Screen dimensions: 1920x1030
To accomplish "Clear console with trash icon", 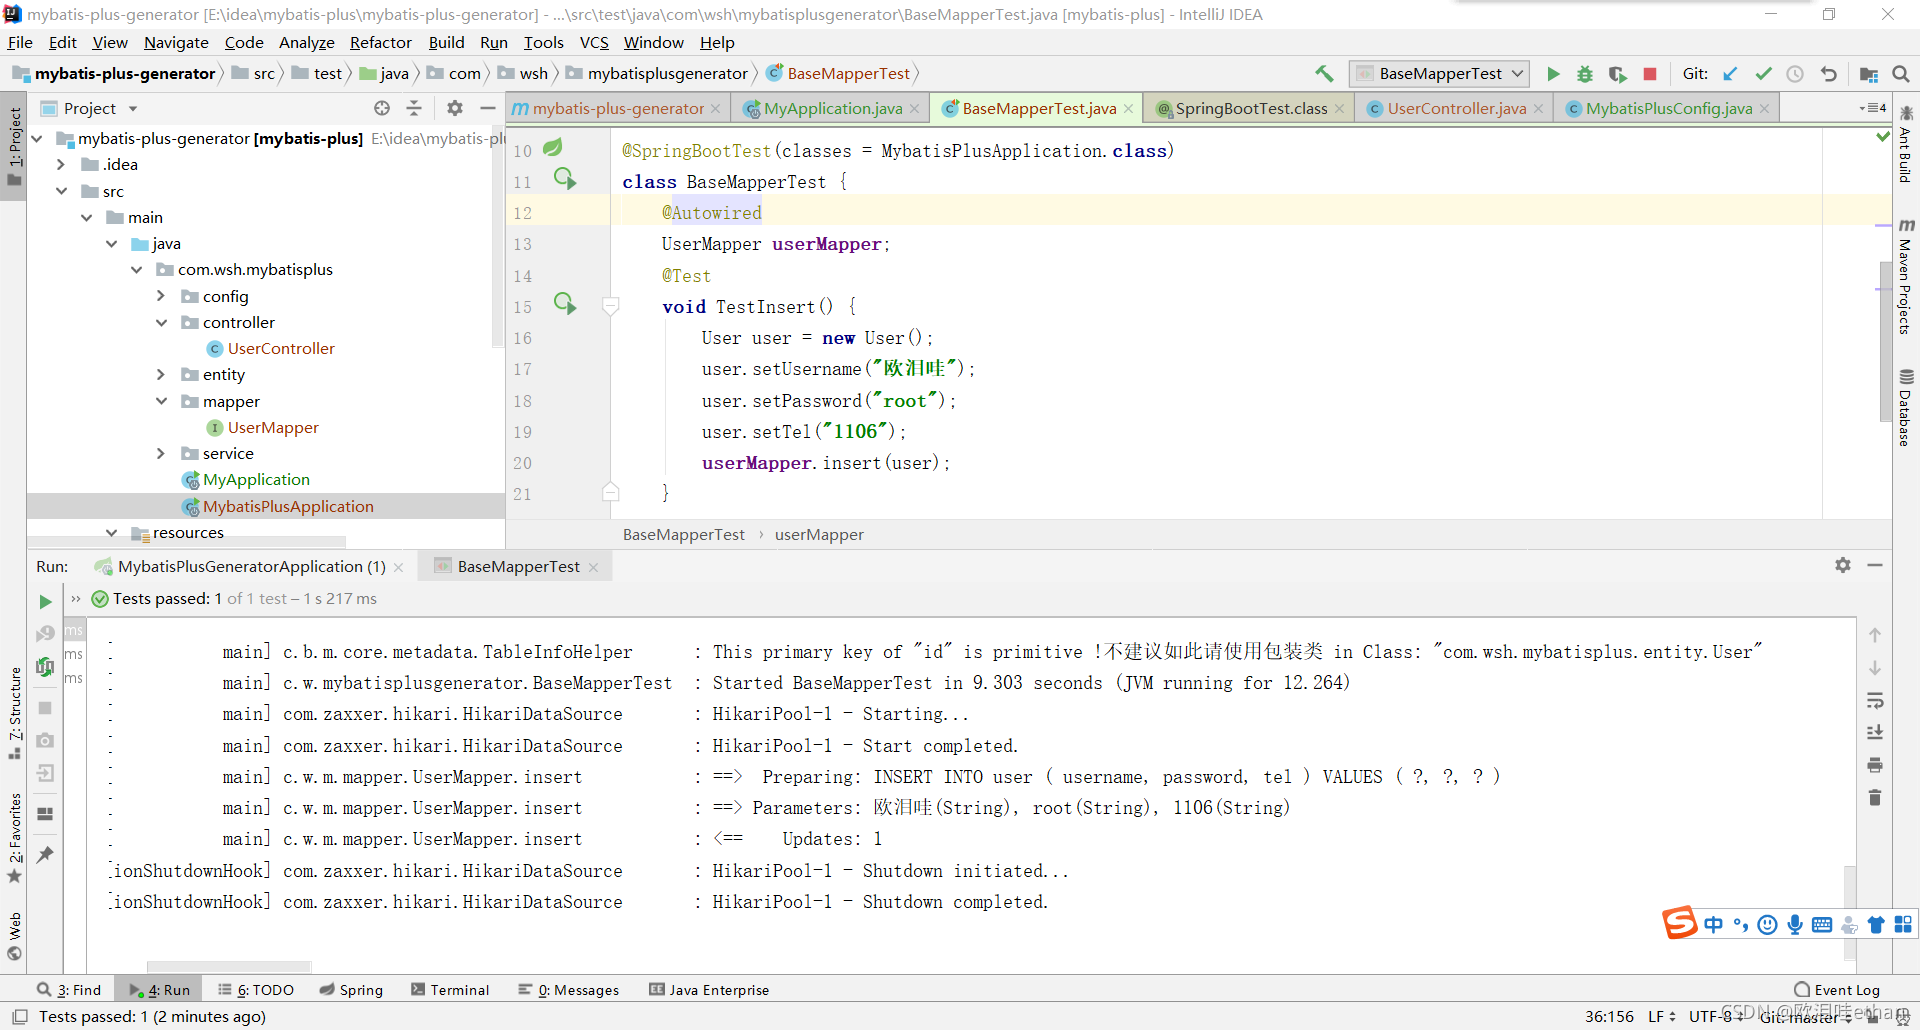I will 1875,797.
